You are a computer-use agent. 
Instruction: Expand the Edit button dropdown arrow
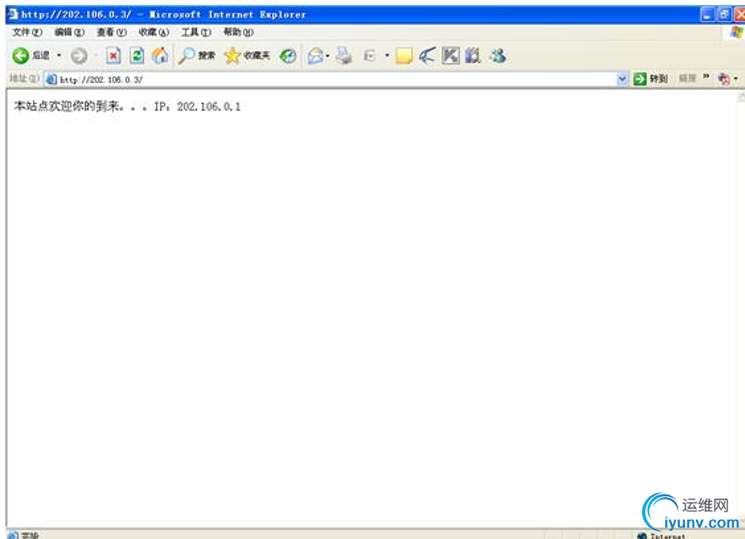tap(387, 56)
